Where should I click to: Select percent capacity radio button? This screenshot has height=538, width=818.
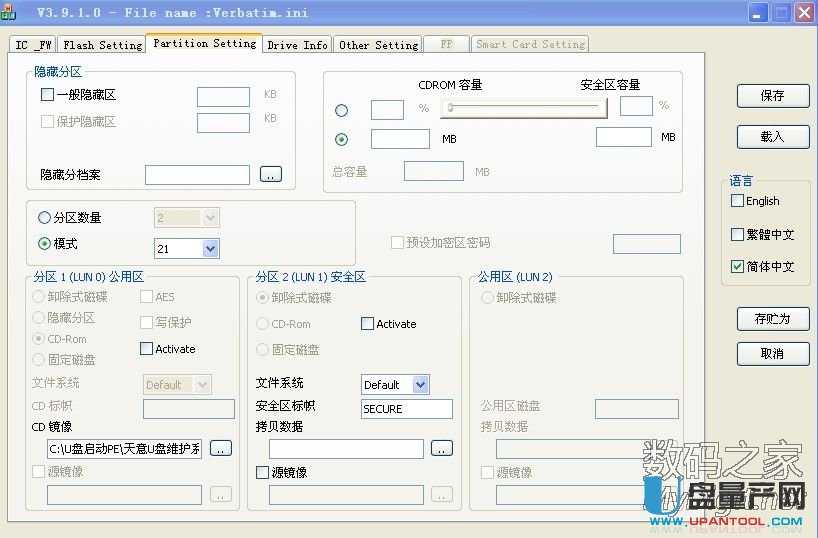pyautogui.click(x=342, y=110)
